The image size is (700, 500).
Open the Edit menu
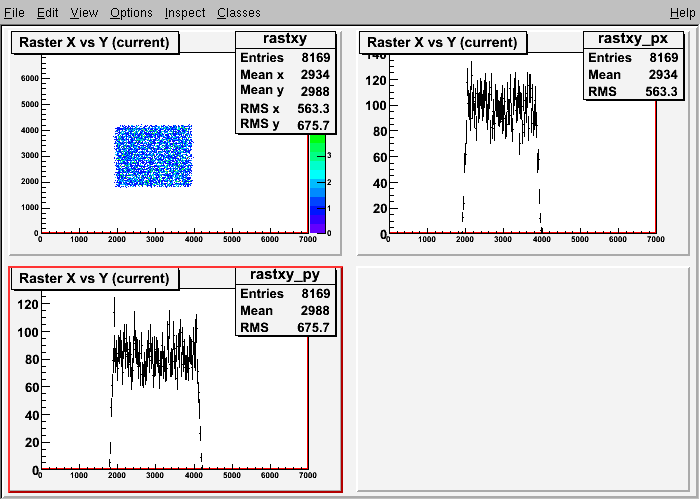(47, 12)
